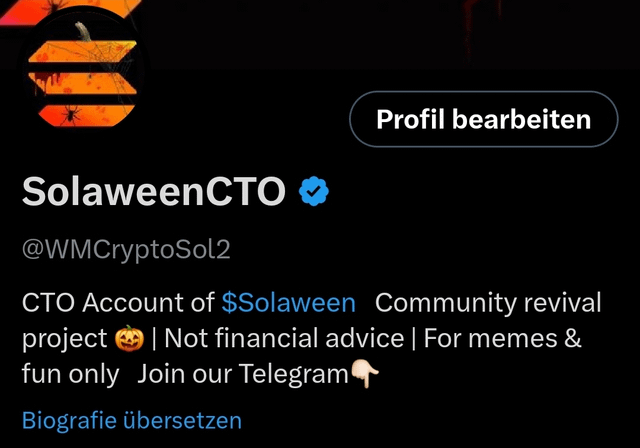Viewport: 640px width, 448px height.
Task: Click the blood-drip middle stripe of avatar
Action: [x=82, y=83]
